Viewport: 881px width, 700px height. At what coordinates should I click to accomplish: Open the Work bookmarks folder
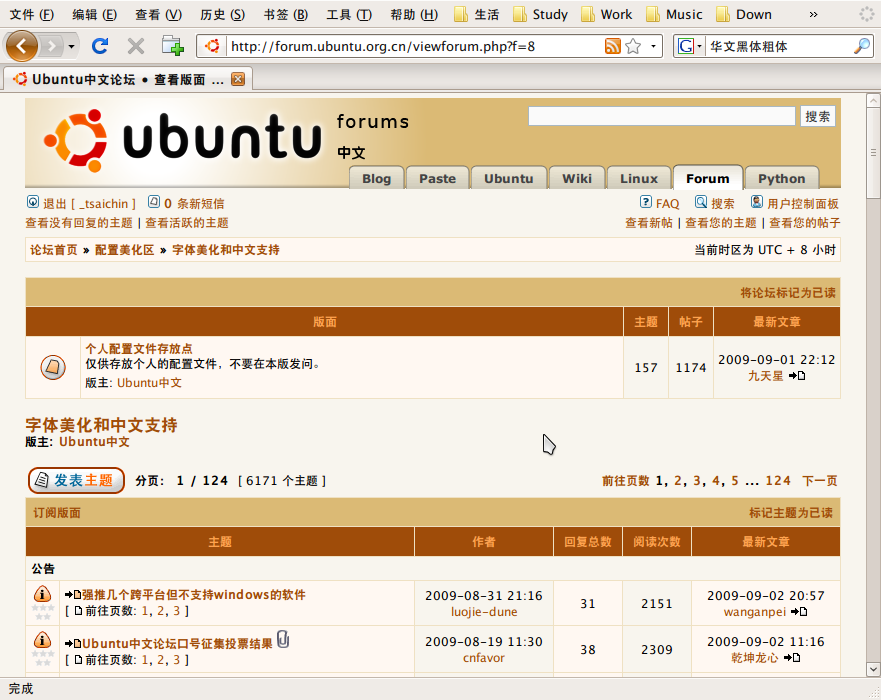click(607, 15)
